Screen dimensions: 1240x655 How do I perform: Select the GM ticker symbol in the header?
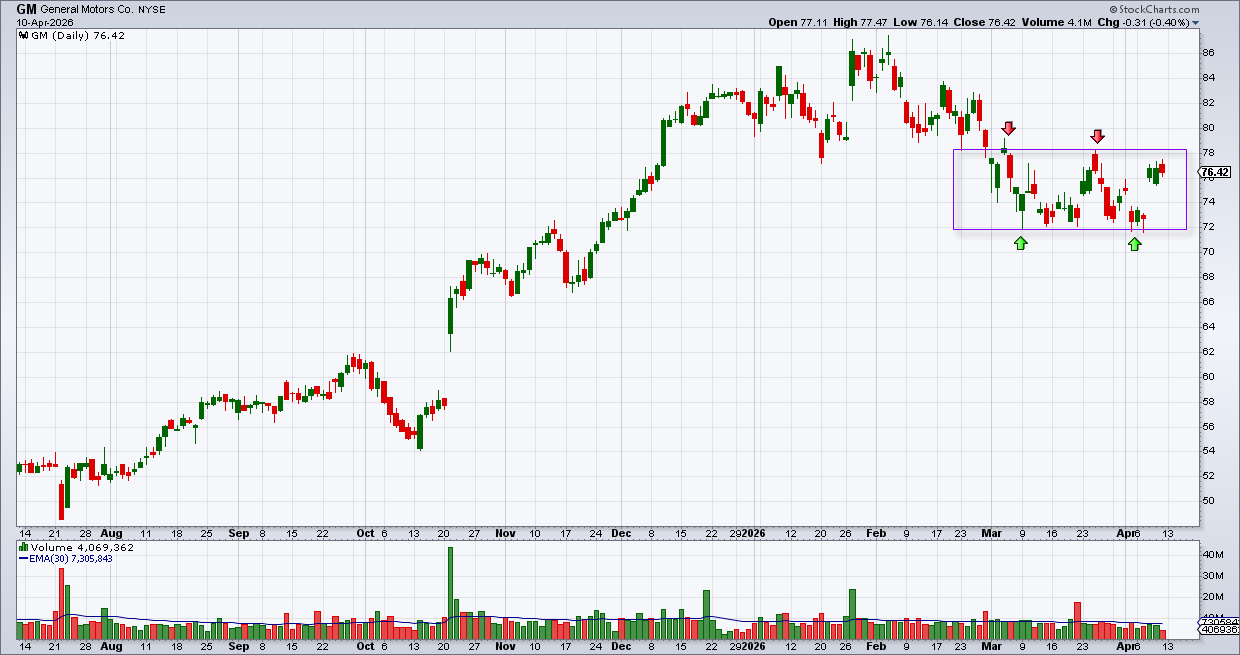(26, 8)
